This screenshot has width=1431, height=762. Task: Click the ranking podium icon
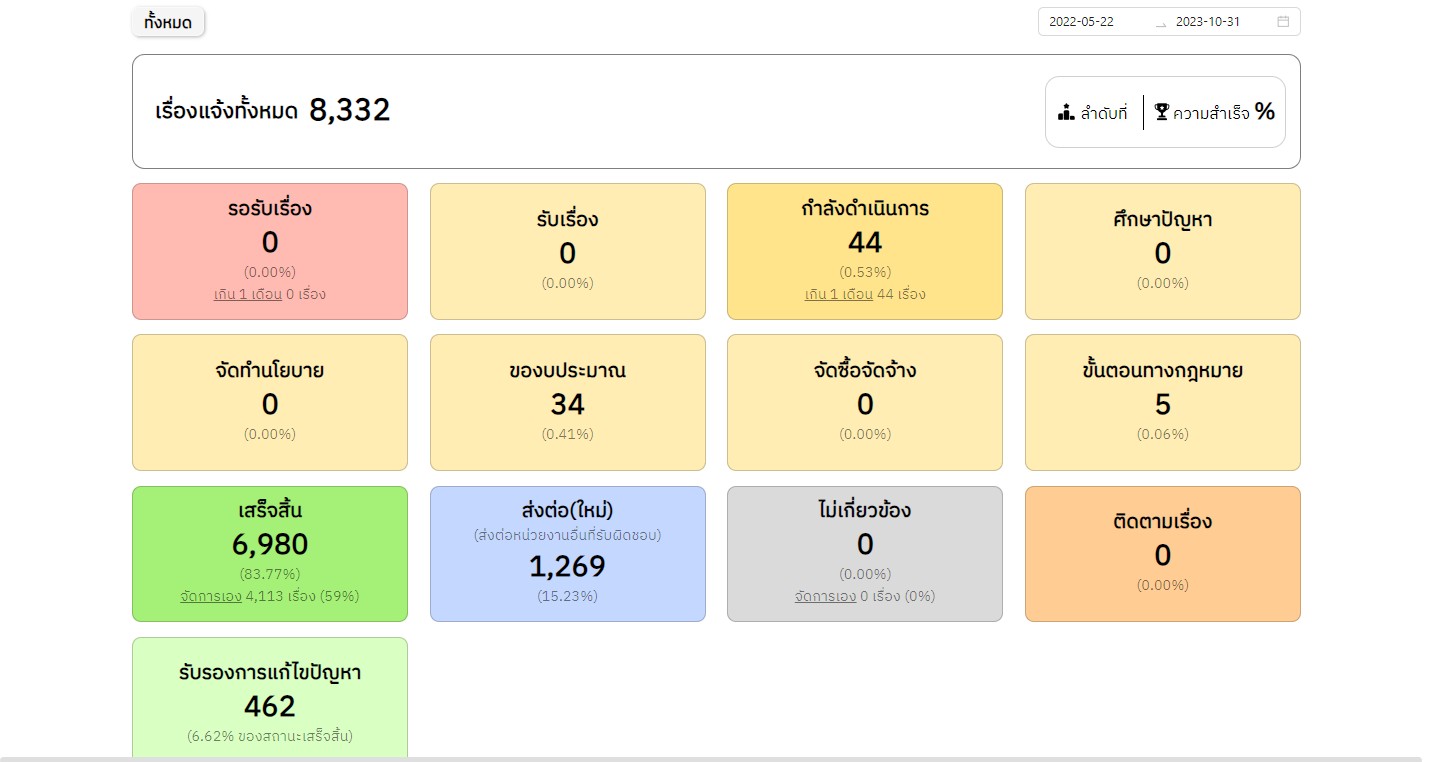(x=1066, y=112)
